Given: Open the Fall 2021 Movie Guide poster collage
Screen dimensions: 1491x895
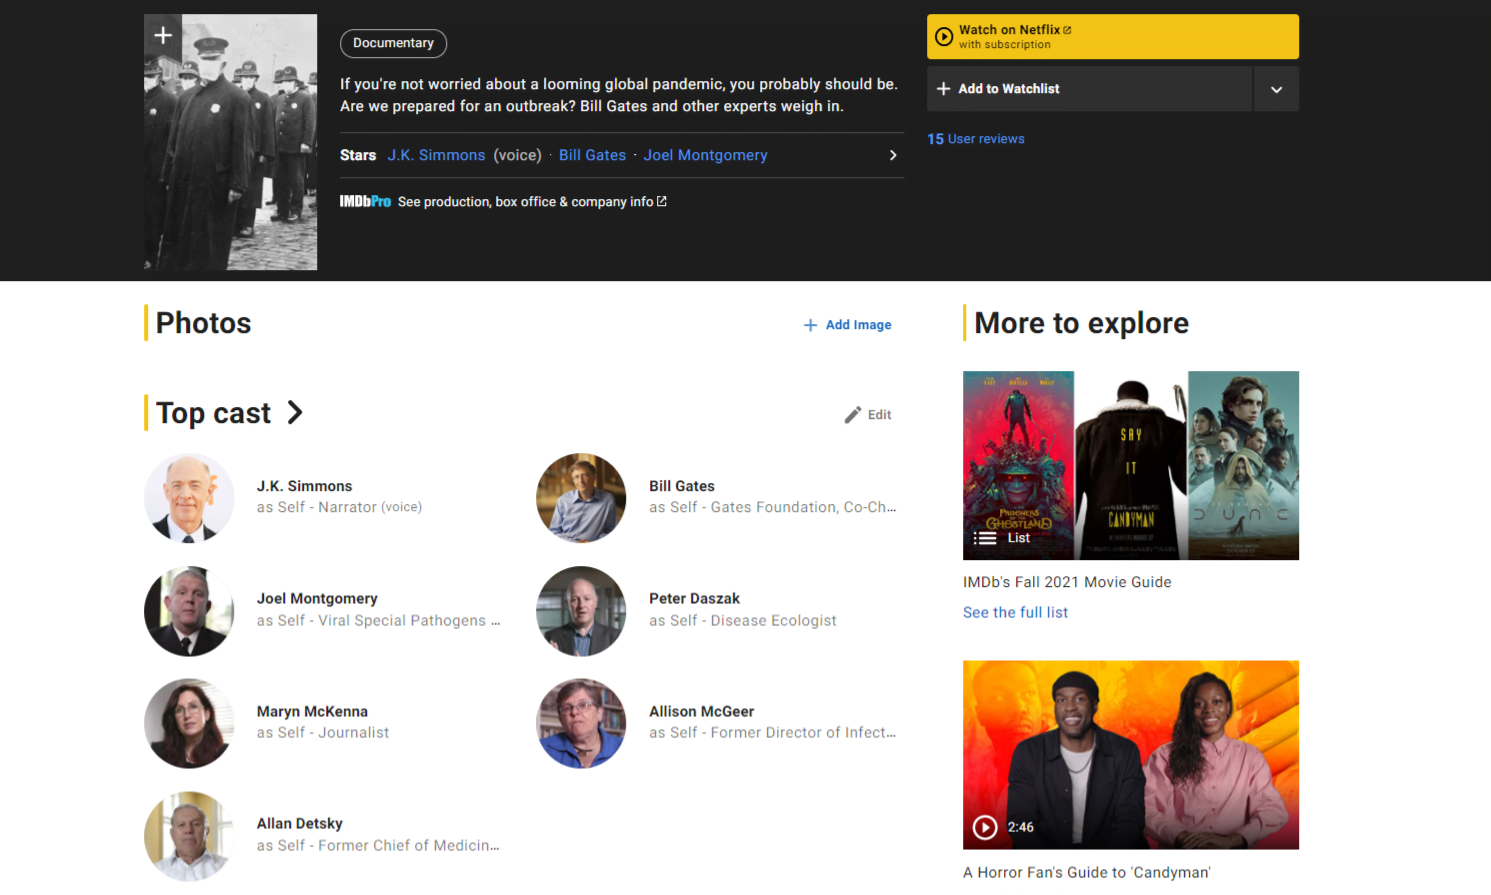Looking at the screenshot, I should (1131, 465).
